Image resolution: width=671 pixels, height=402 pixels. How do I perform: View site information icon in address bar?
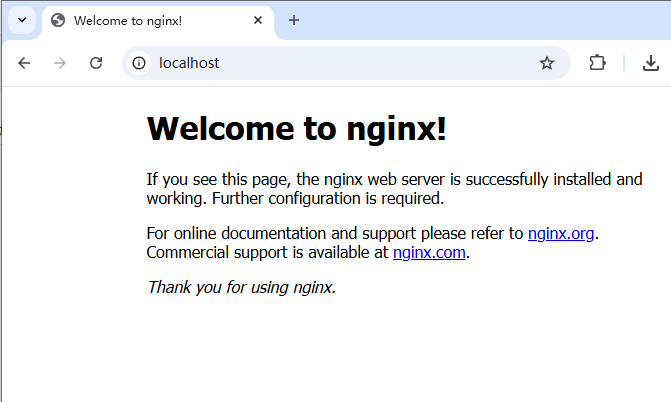coord(139,63)
